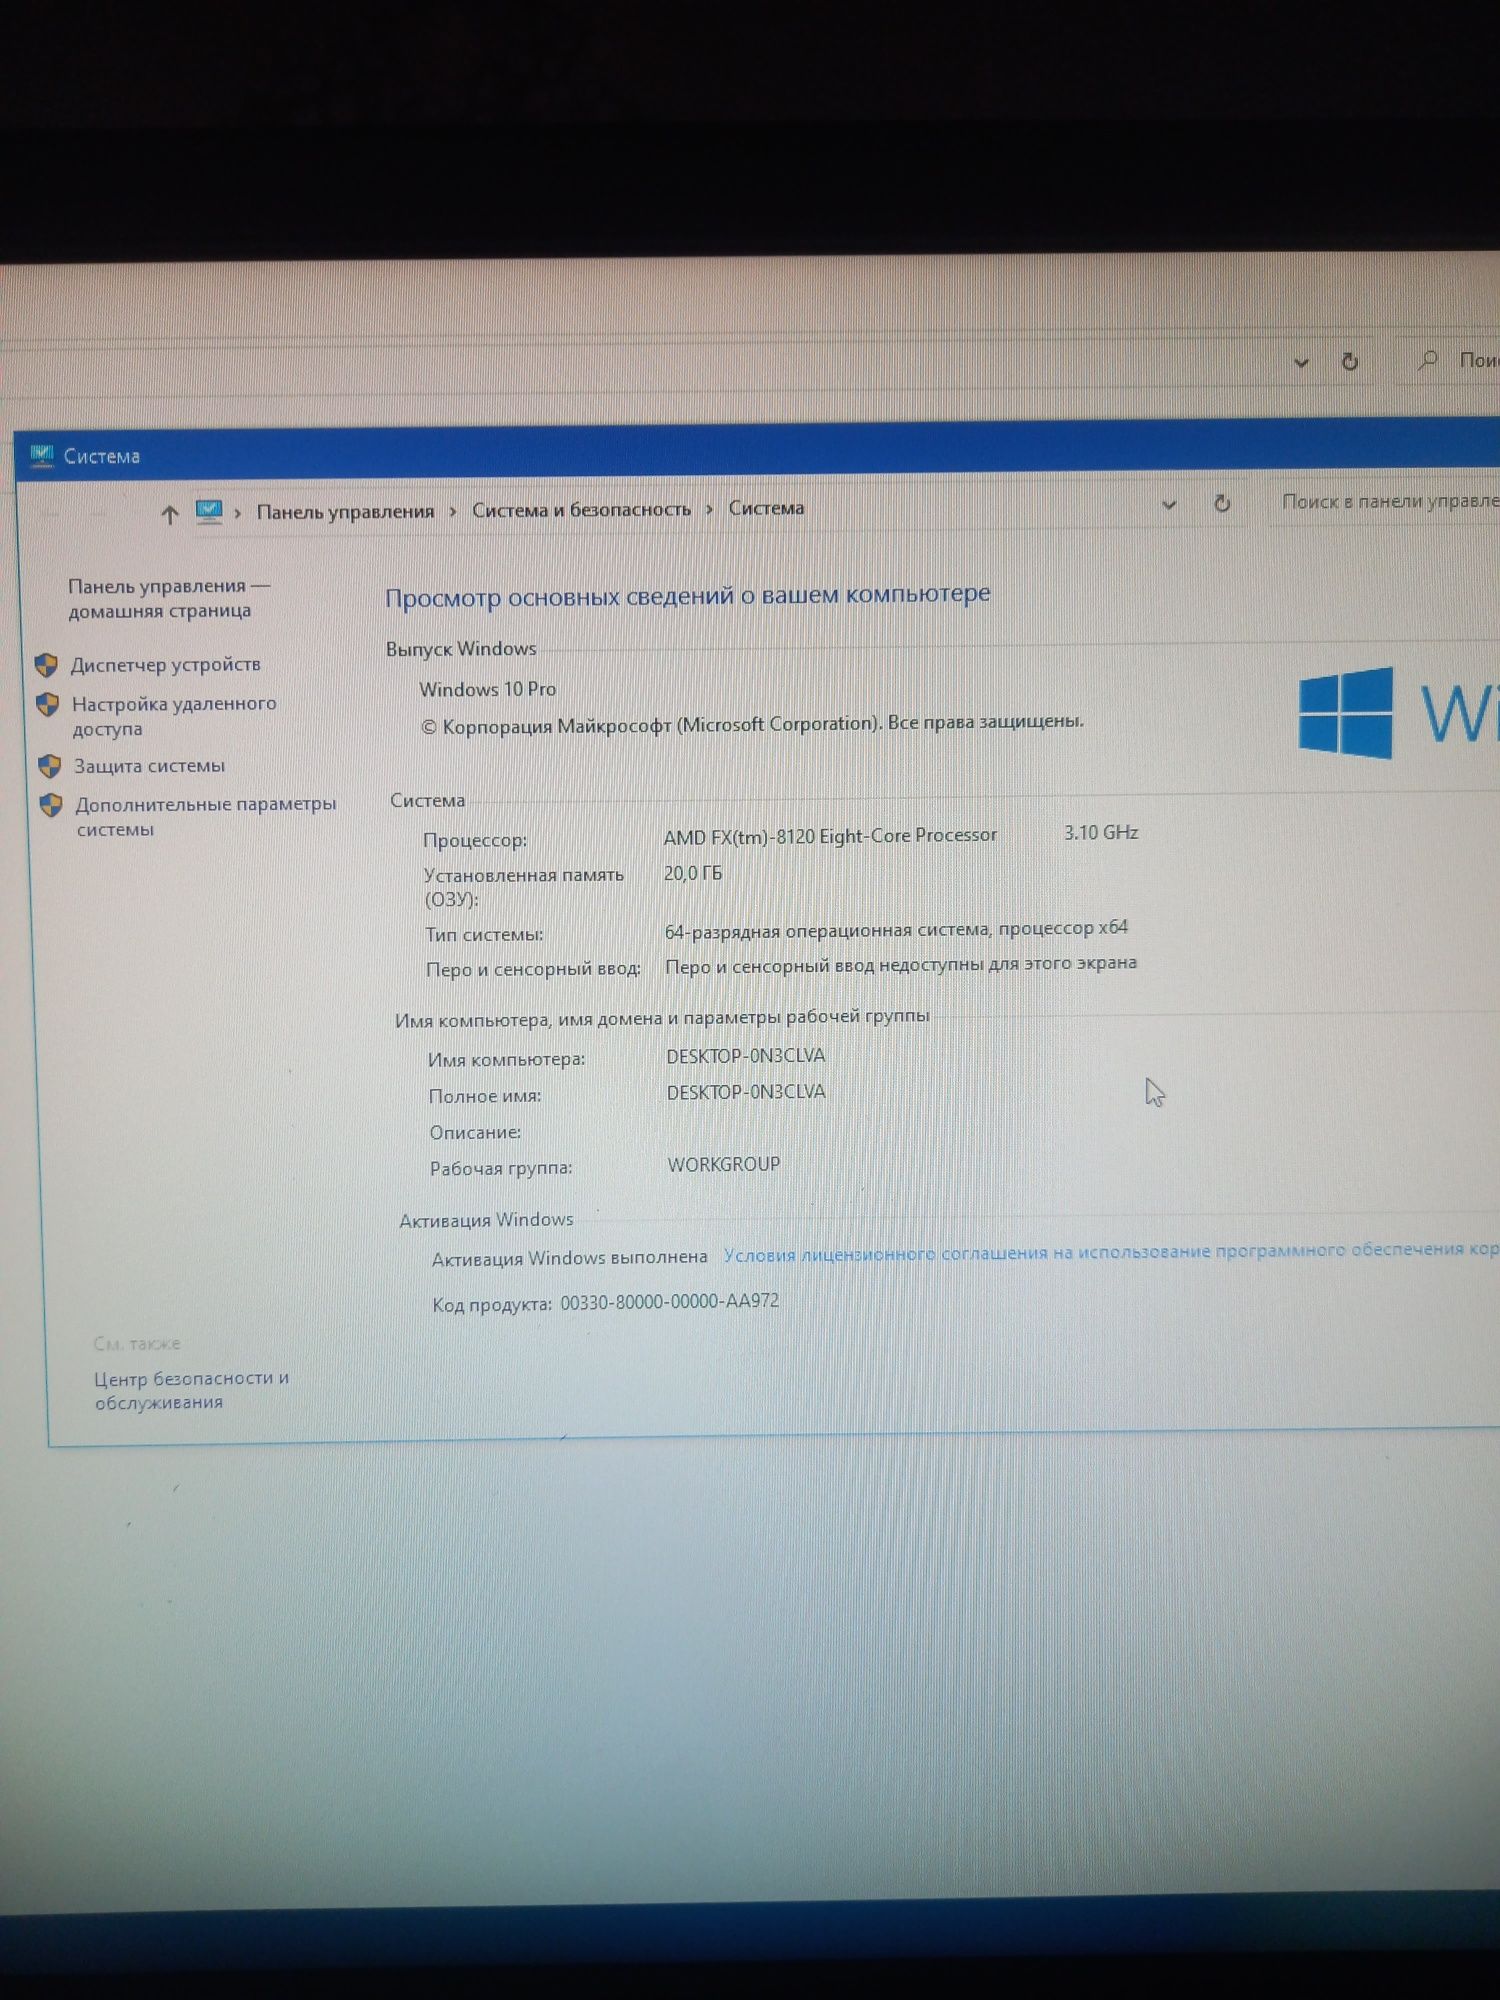The width and height of the screenshot is (1500, 2000).
Task: Click the computer icon in address bar
Action: coord(209,512)
